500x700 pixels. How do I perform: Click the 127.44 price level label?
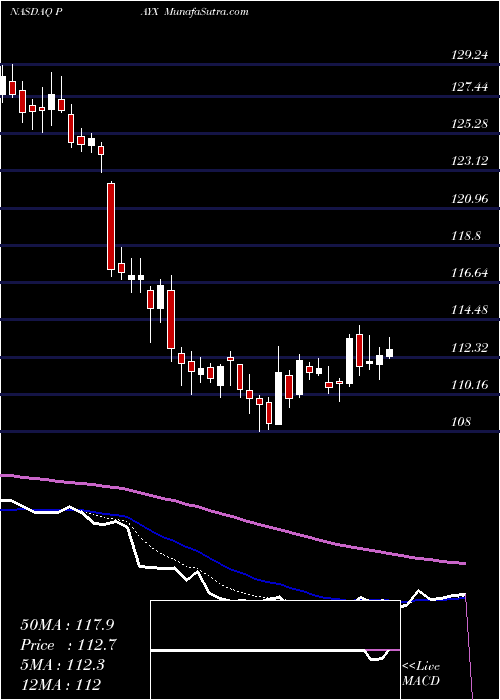[x=469, y=88]
